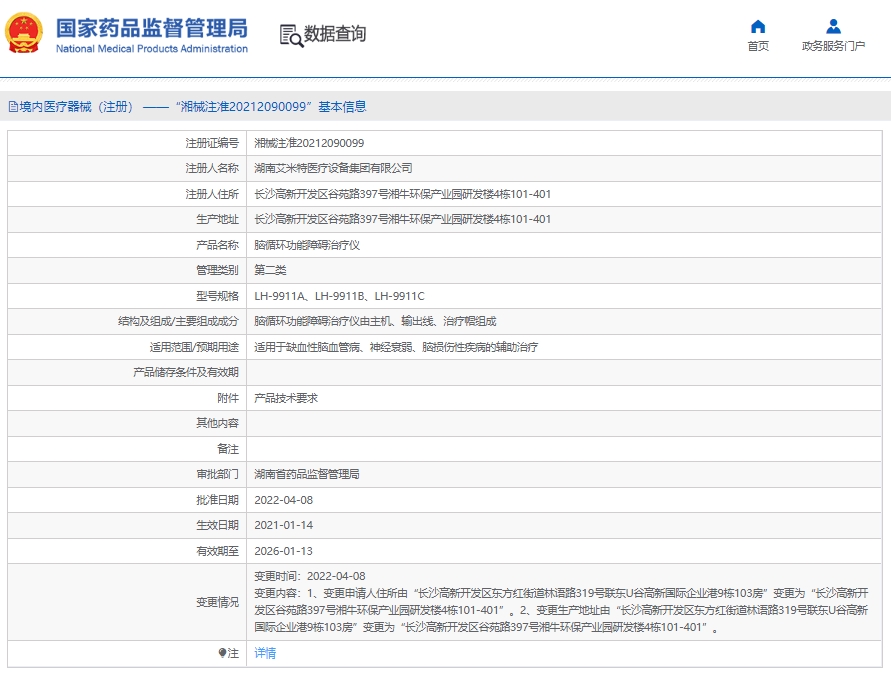Click the 生产地址 row label

tap(218, 219)
